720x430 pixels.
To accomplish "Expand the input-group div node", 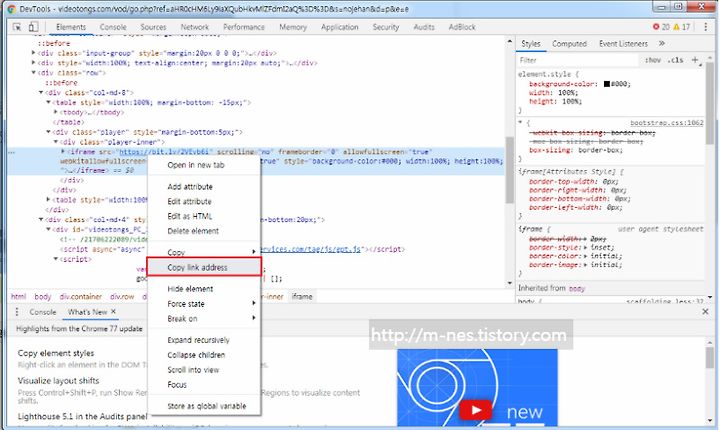I will point(34,53).
